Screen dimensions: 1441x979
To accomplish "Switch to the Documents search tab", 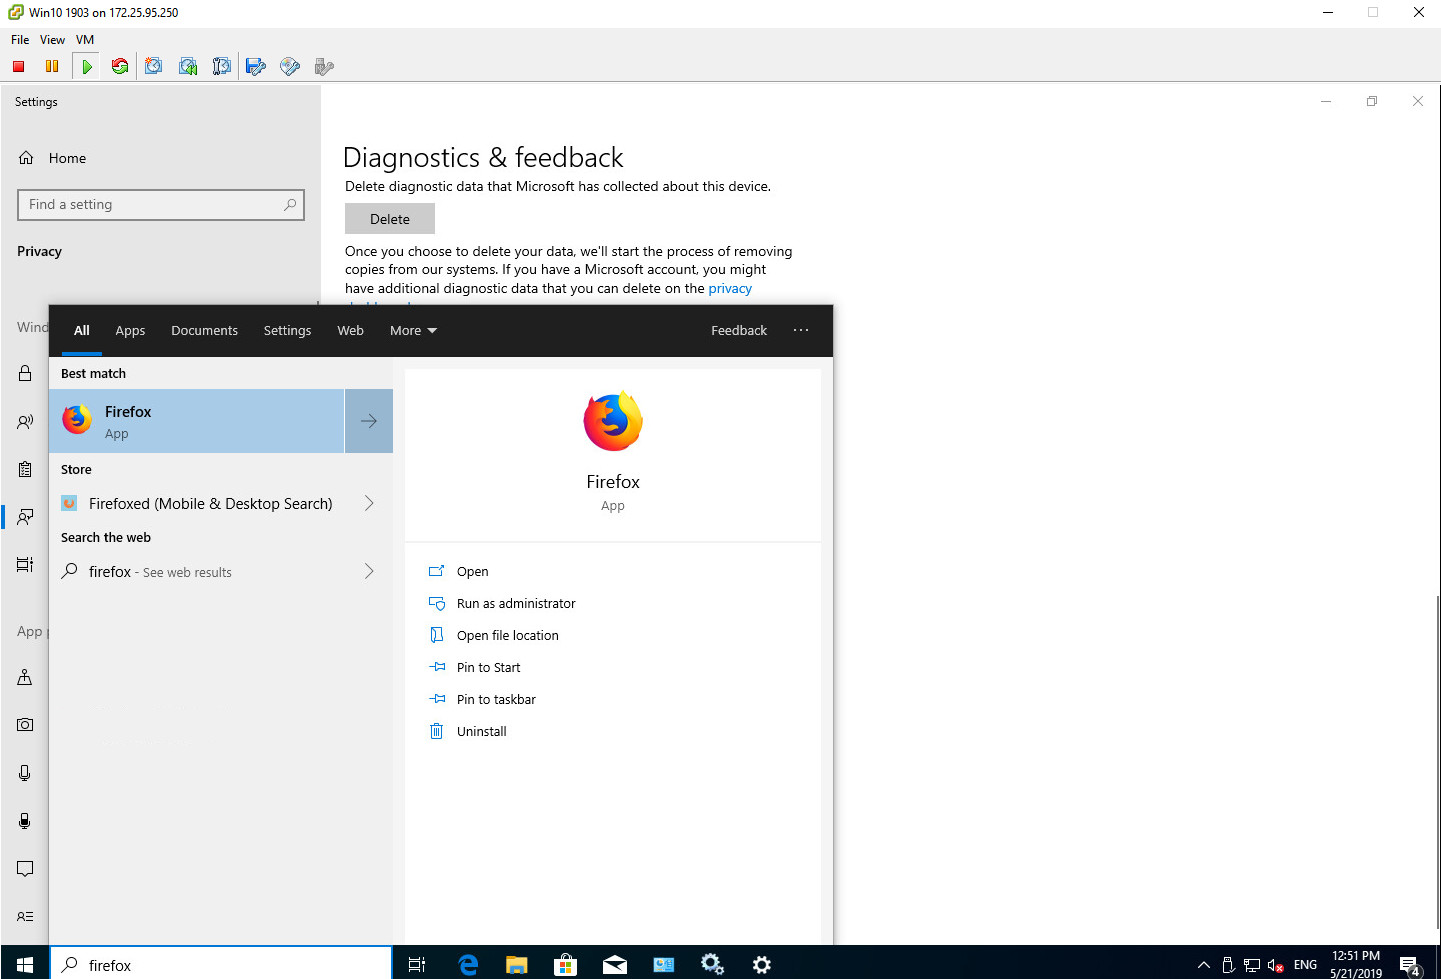I will (204, 330).
